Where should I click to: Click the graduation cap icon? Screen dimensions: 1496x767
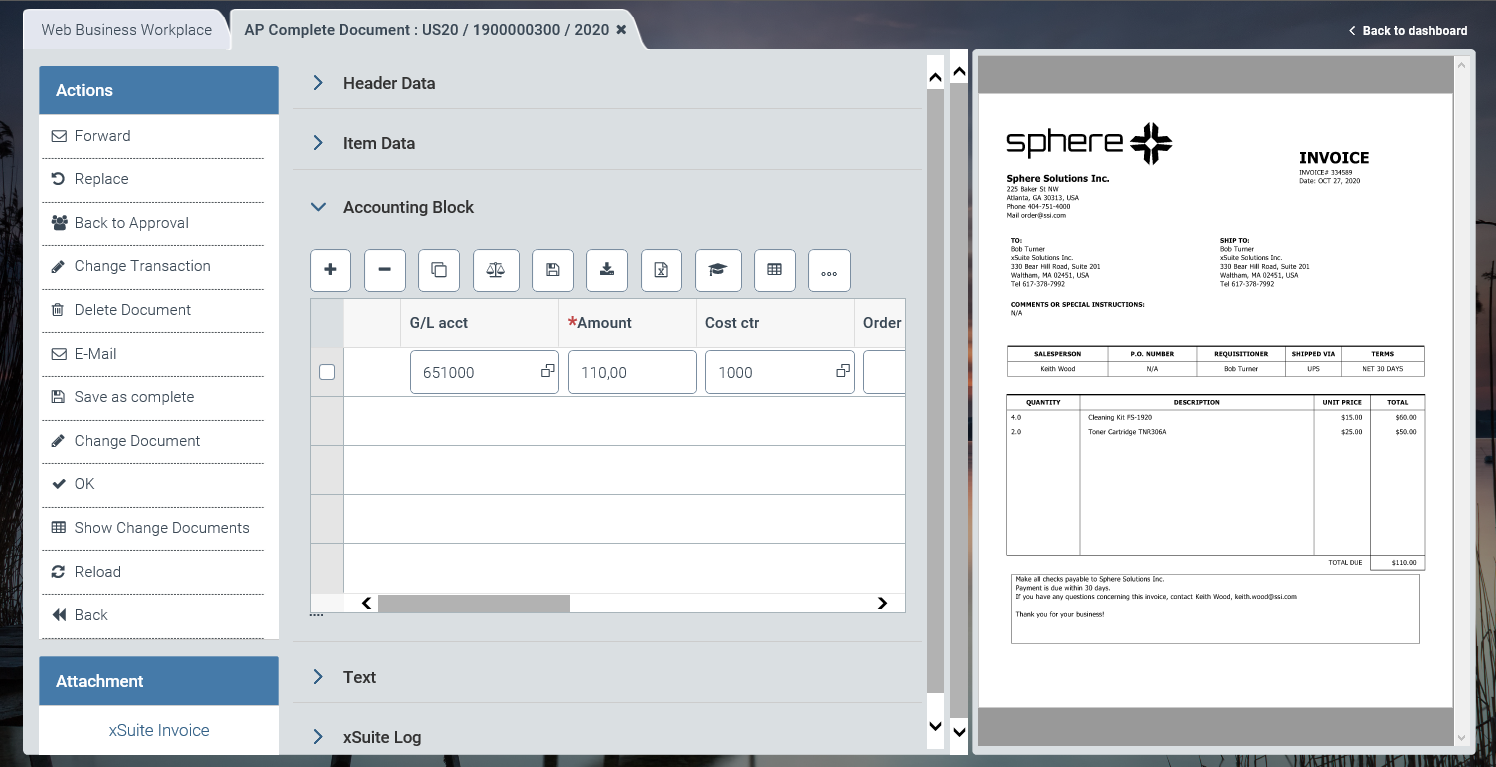[x=717, y=270]
